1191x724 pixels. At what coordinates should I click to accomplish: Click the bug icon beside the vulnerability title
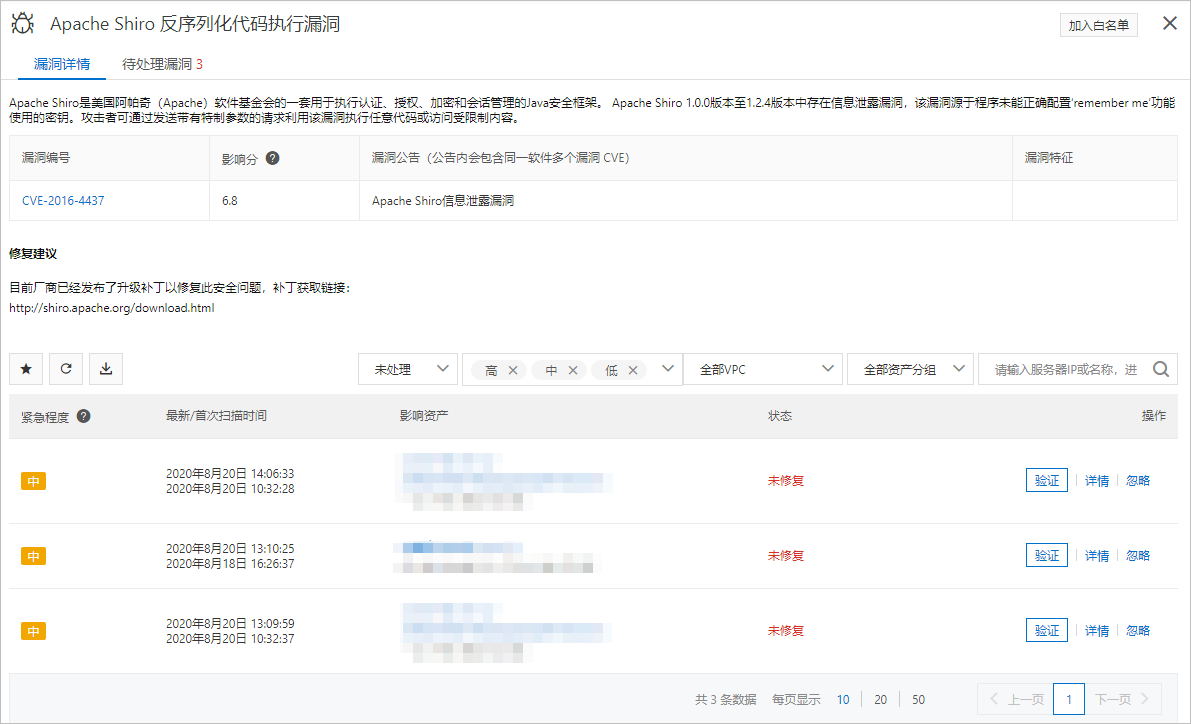[x=23, y=24]
